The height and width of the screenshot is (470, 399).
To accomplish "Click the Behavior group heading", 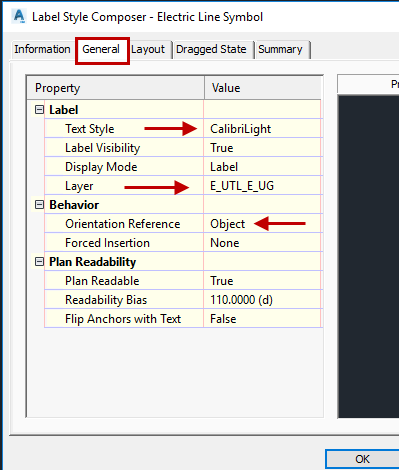I will point(74,205).
